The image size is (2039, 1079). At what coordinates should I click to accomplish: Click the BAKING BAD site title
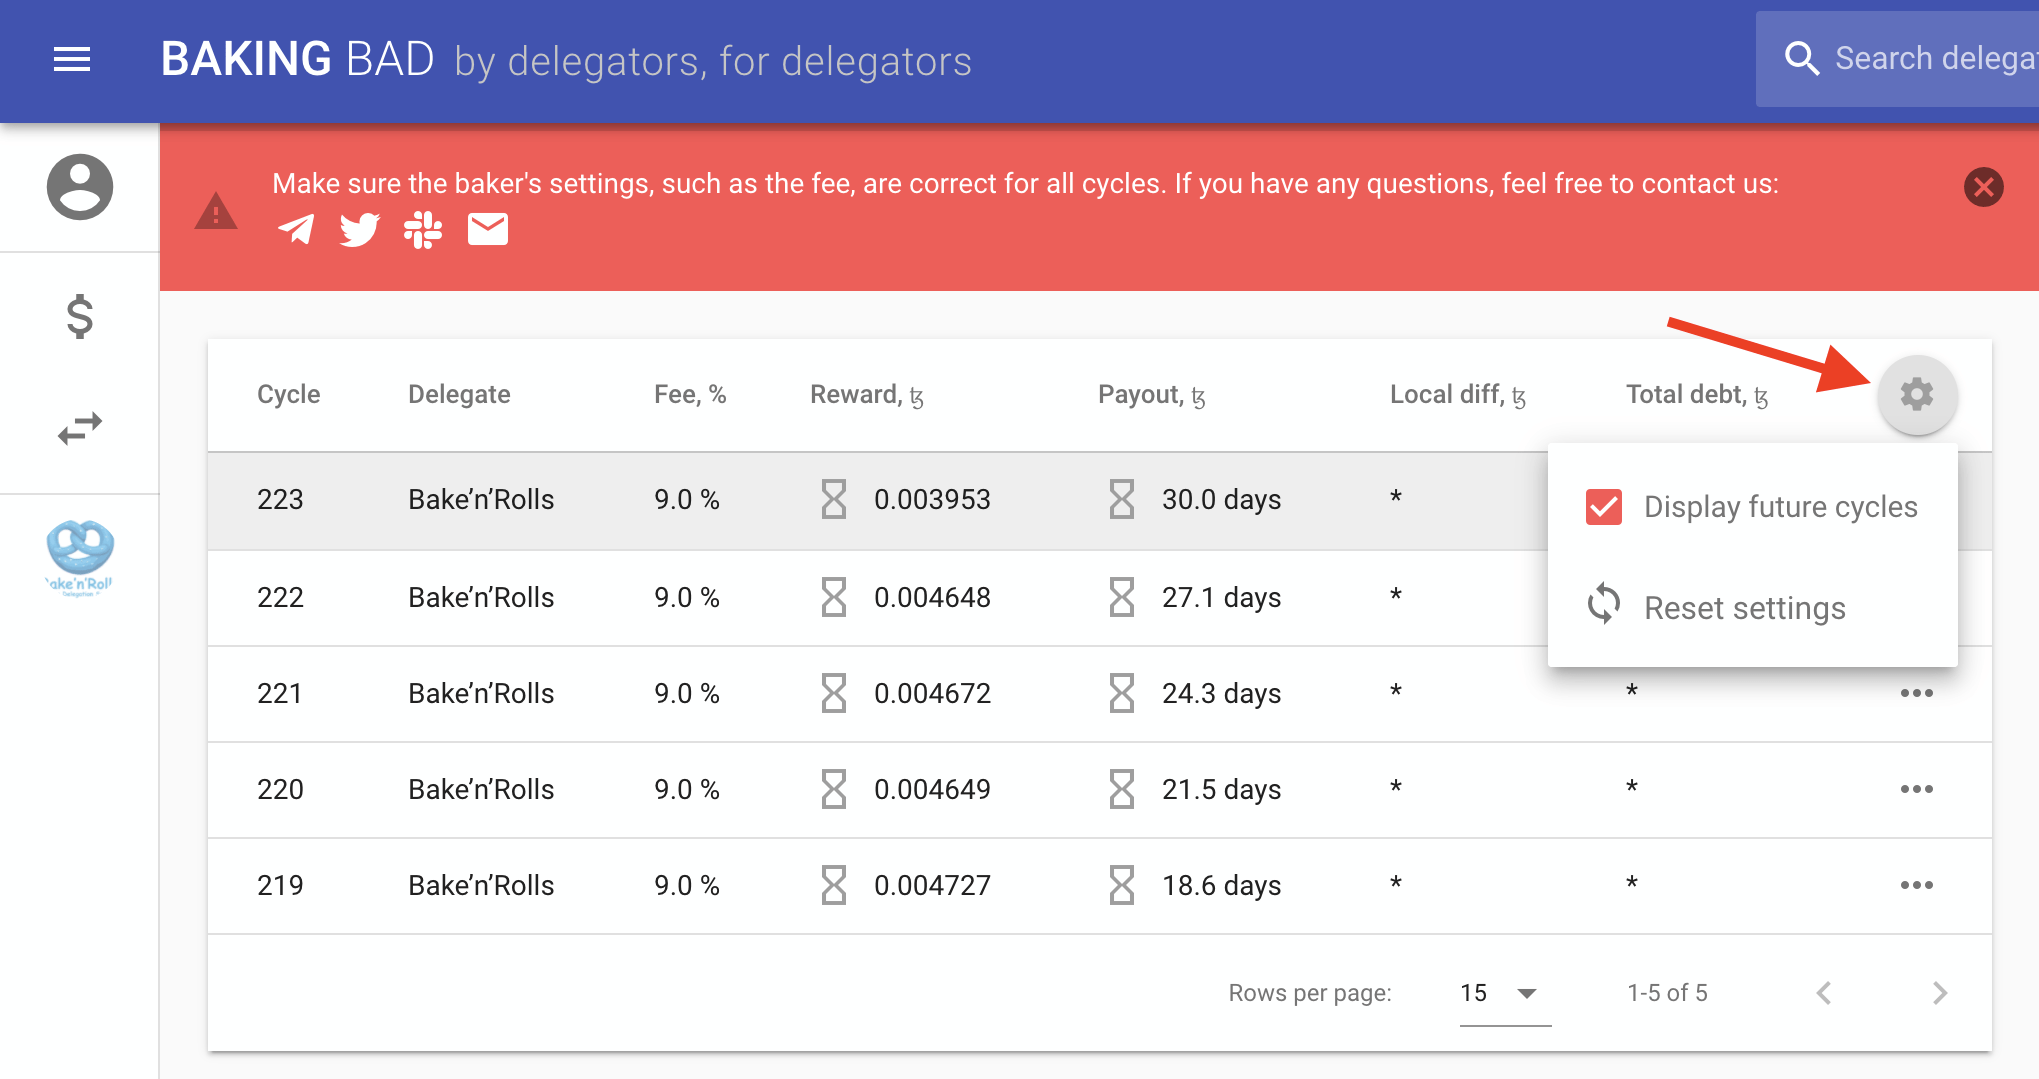coord(297,59)
